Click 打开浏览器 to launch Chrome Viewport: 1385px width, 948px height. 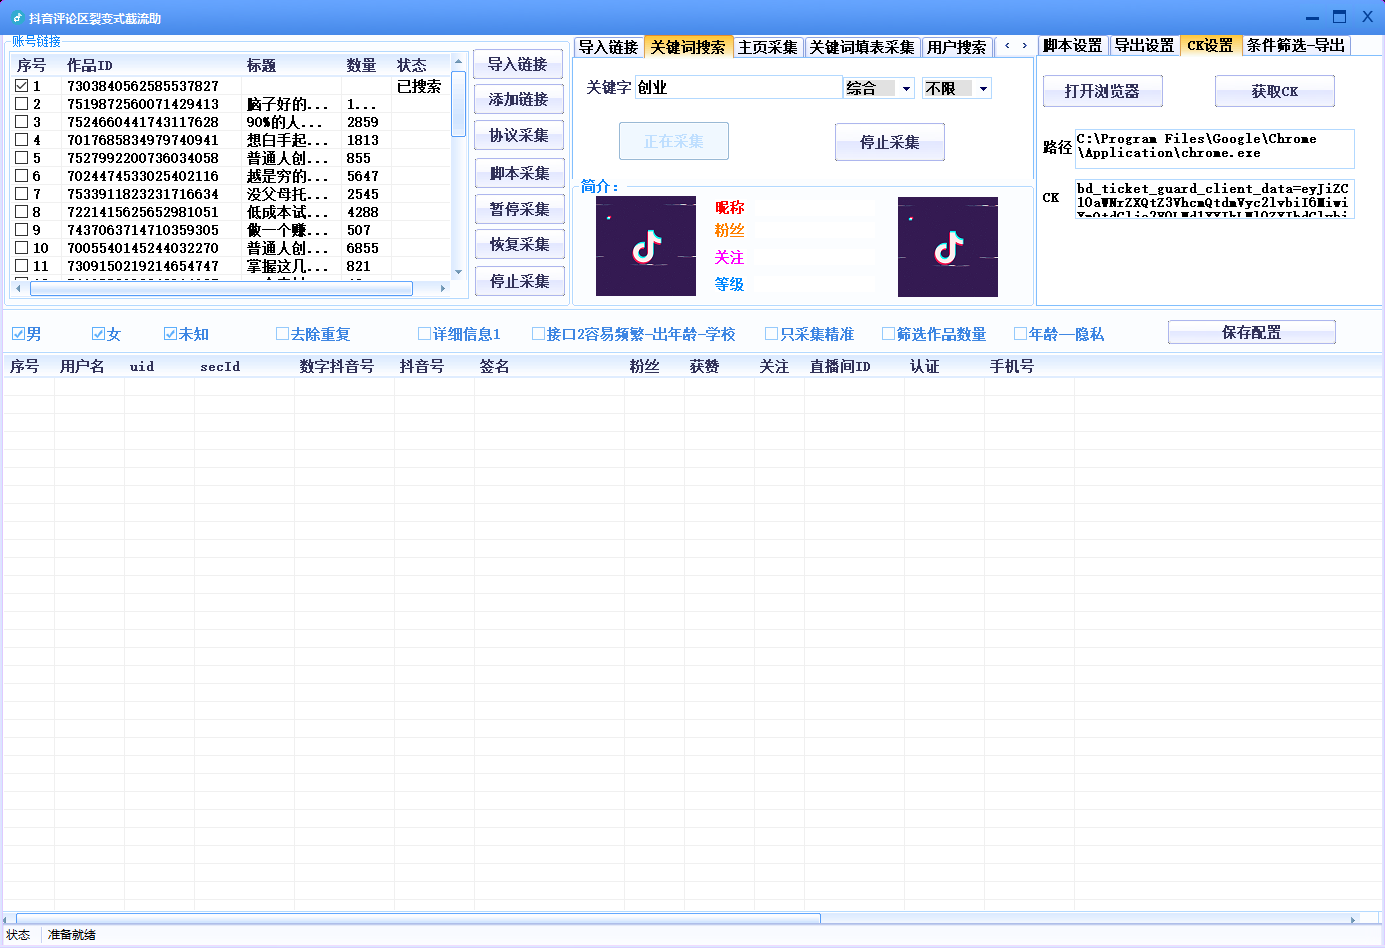[x=1102, y=91]
